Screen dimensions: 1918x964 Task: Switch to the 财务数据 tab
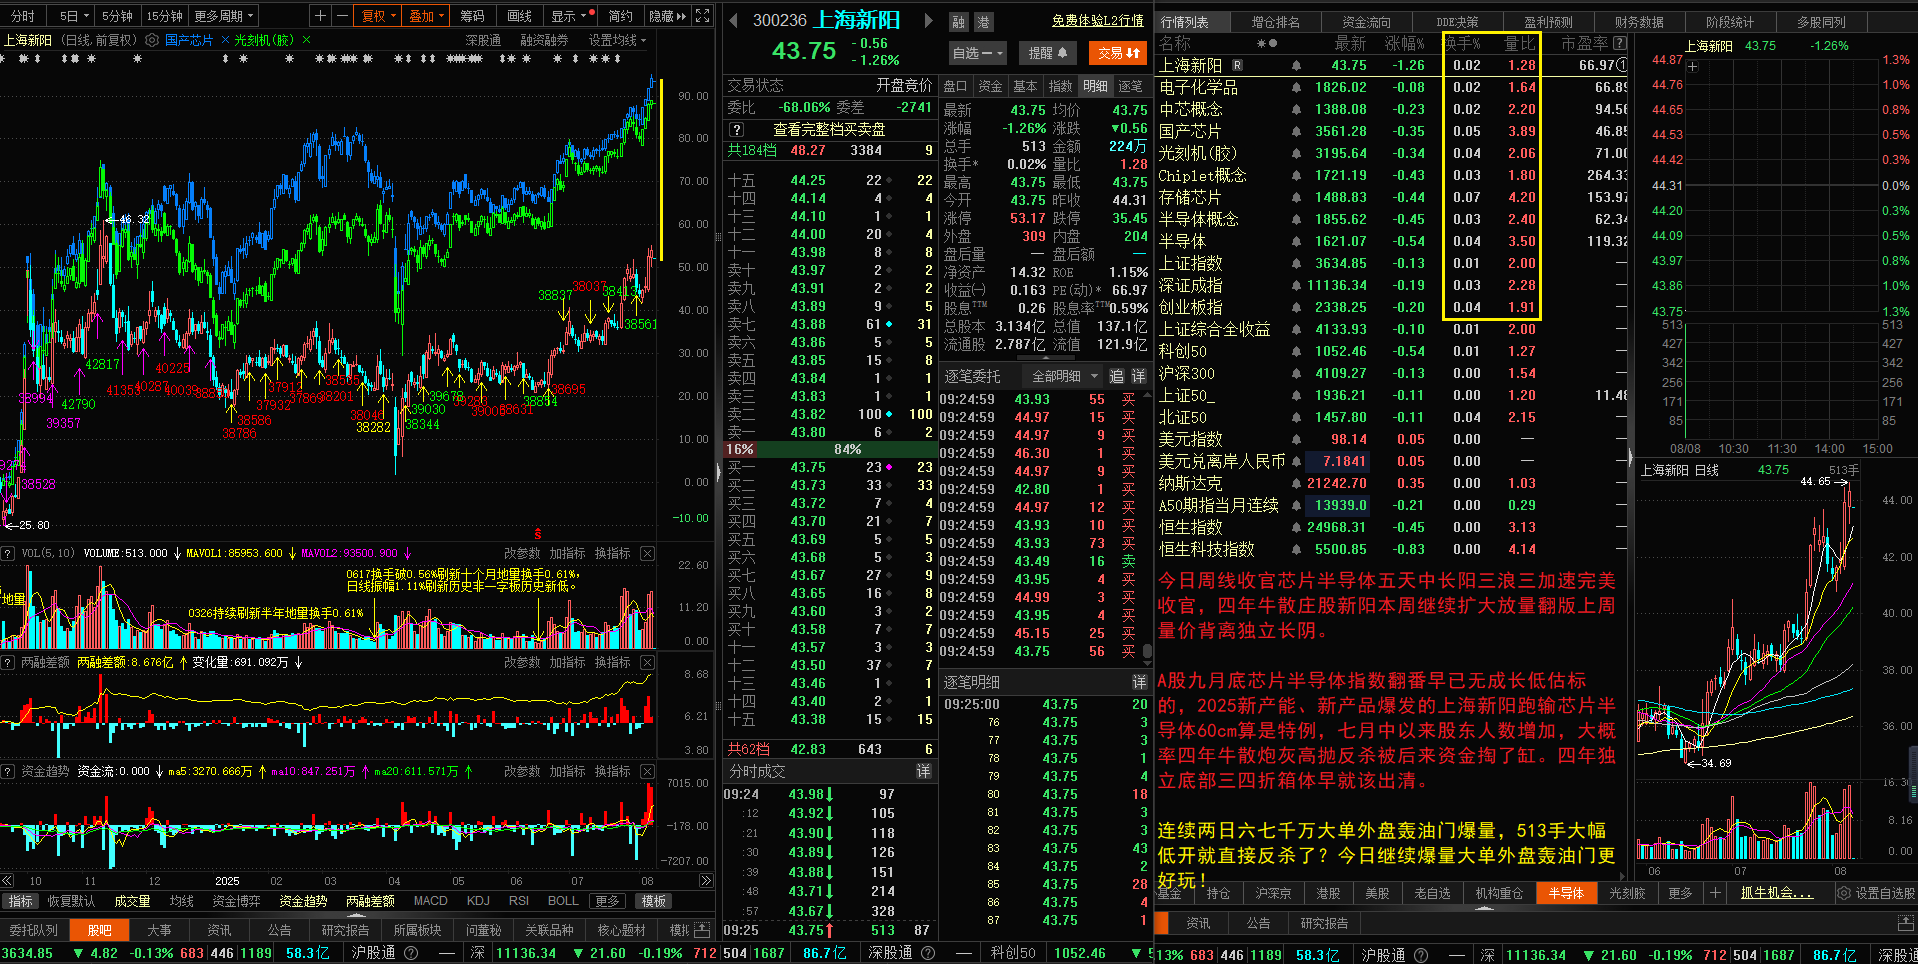tap(1639, 21)
